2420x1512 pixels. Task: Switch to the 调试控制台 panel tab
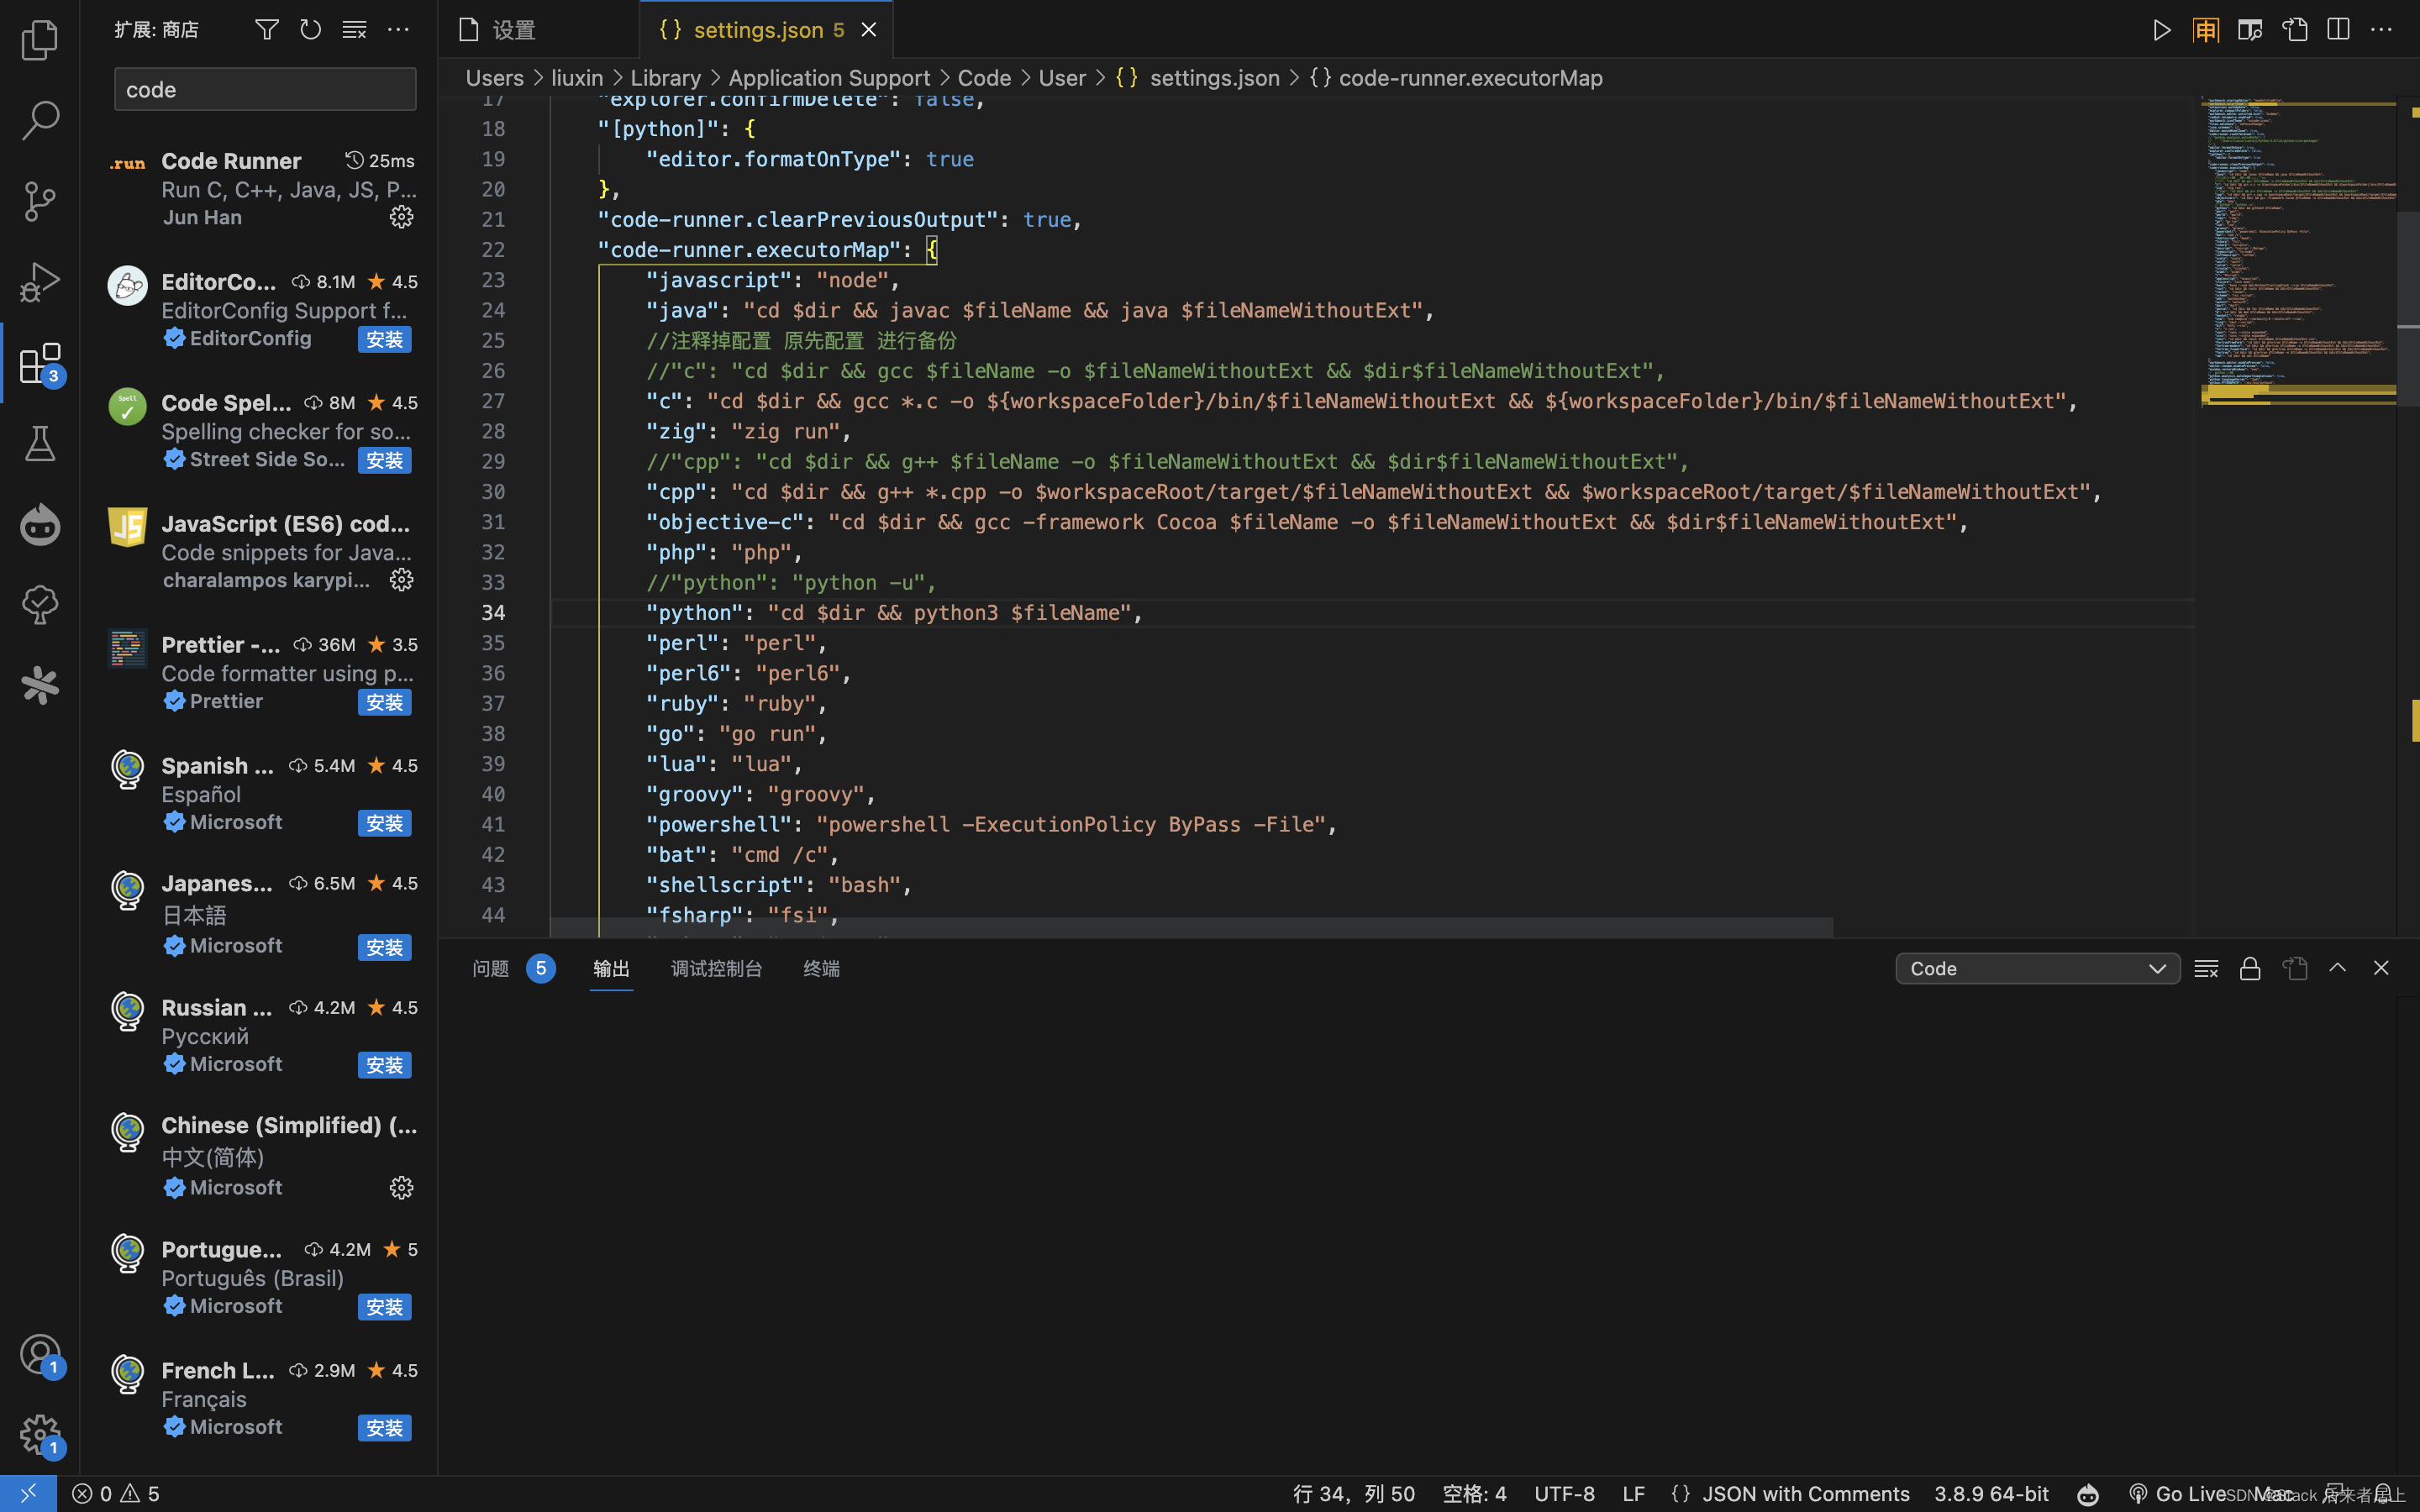[x=716, y=968]
